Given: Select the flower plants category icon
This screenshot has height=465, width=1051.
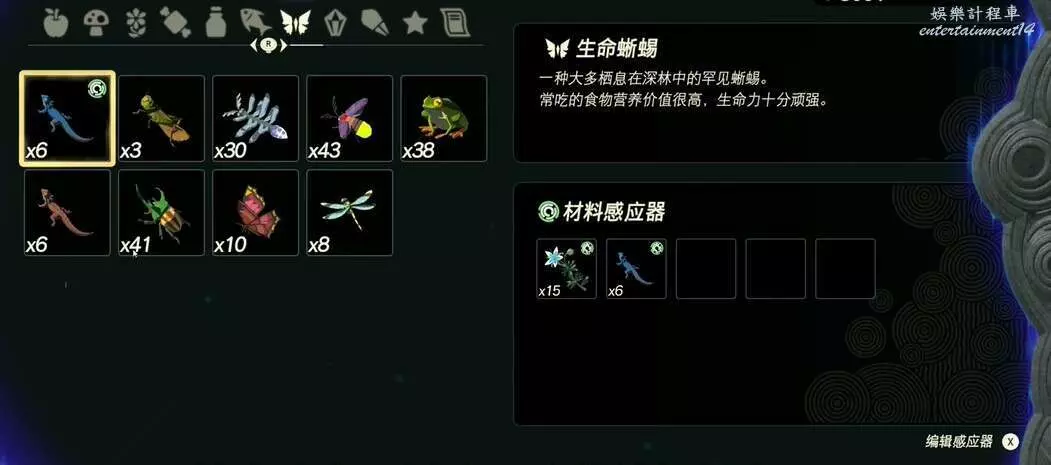Looking at the screenshot, I should [x=136, y=23].
